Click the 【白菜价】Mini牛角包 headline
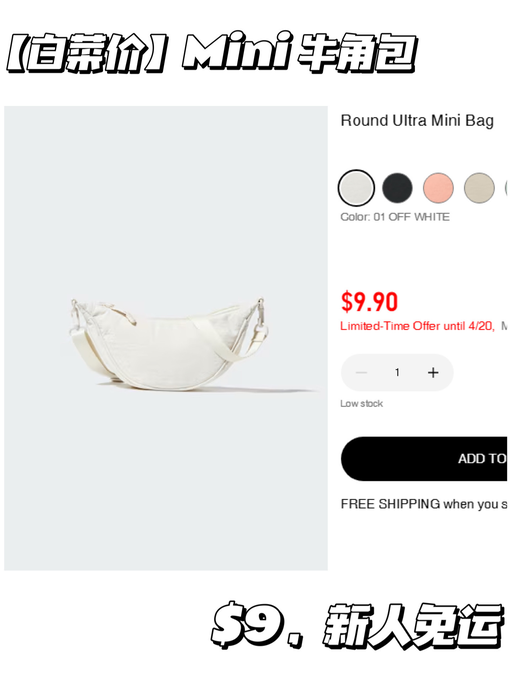This screenshot has width=512, height=683. point(212,53)
